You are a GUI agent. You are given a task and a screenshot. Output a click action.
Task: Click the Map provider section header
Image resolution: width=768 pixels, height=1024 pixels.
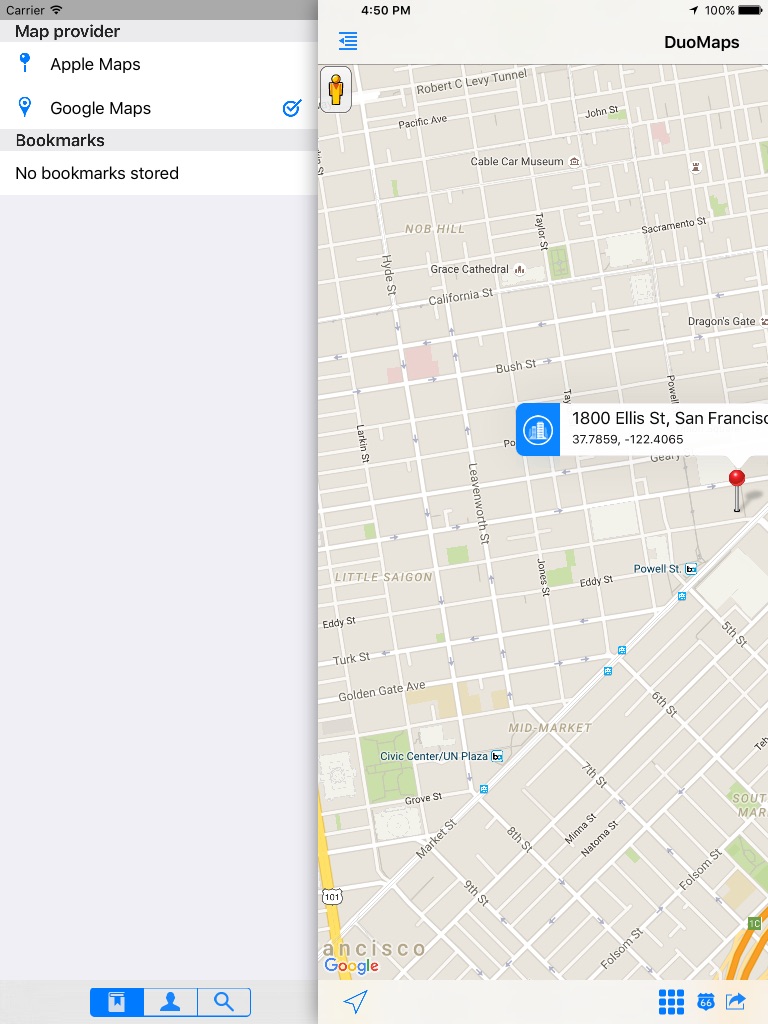point(159,31)
